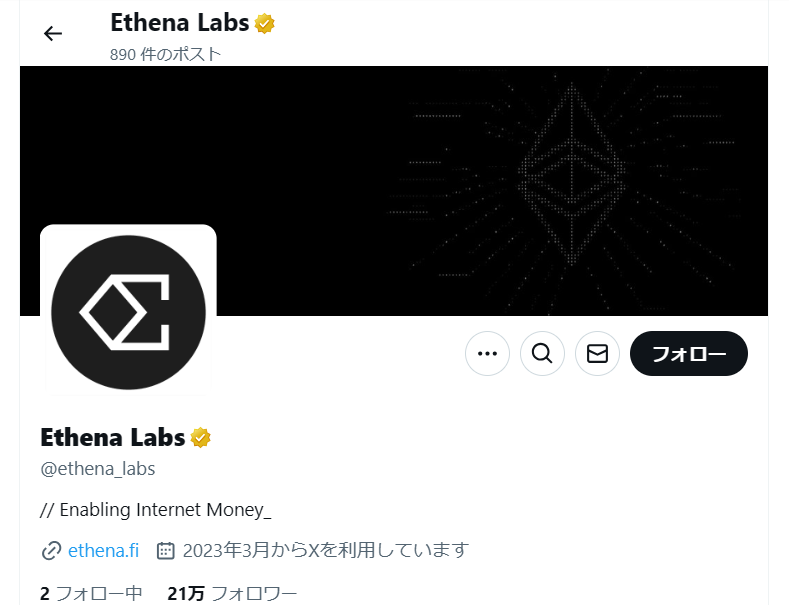Click the Ethena Labs title in header
The height and width of the screenshot is (605, 789).
180,23
